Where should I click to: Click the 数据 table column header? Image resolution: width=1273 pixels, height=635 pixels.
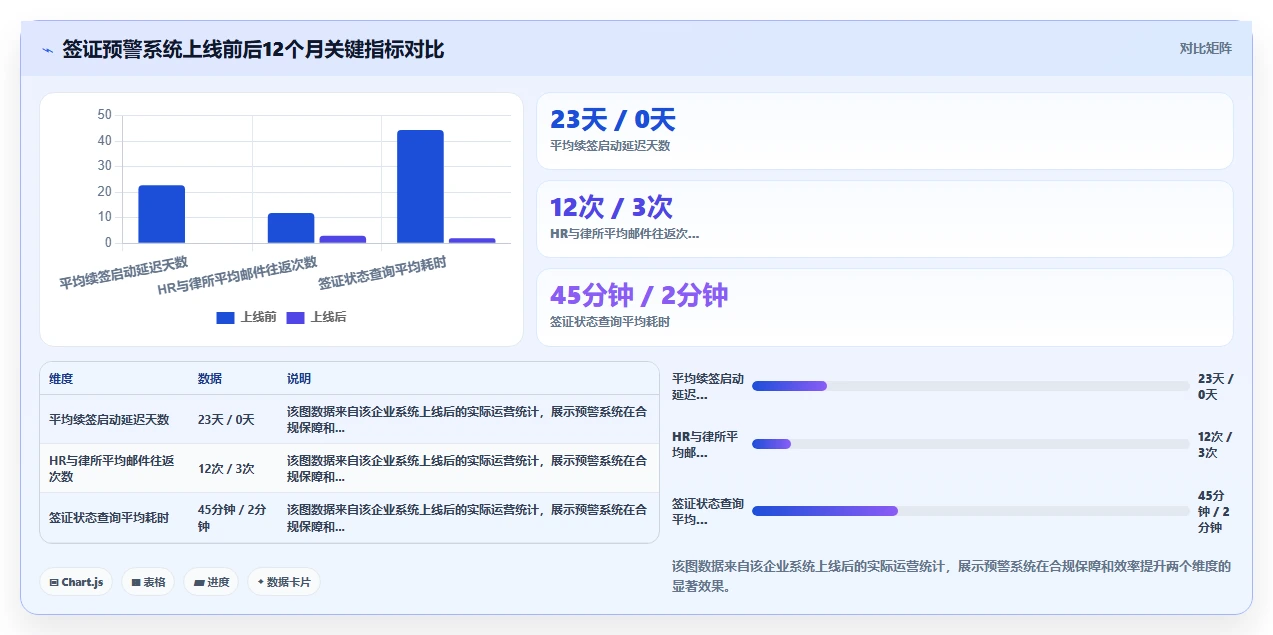(210, 379)
